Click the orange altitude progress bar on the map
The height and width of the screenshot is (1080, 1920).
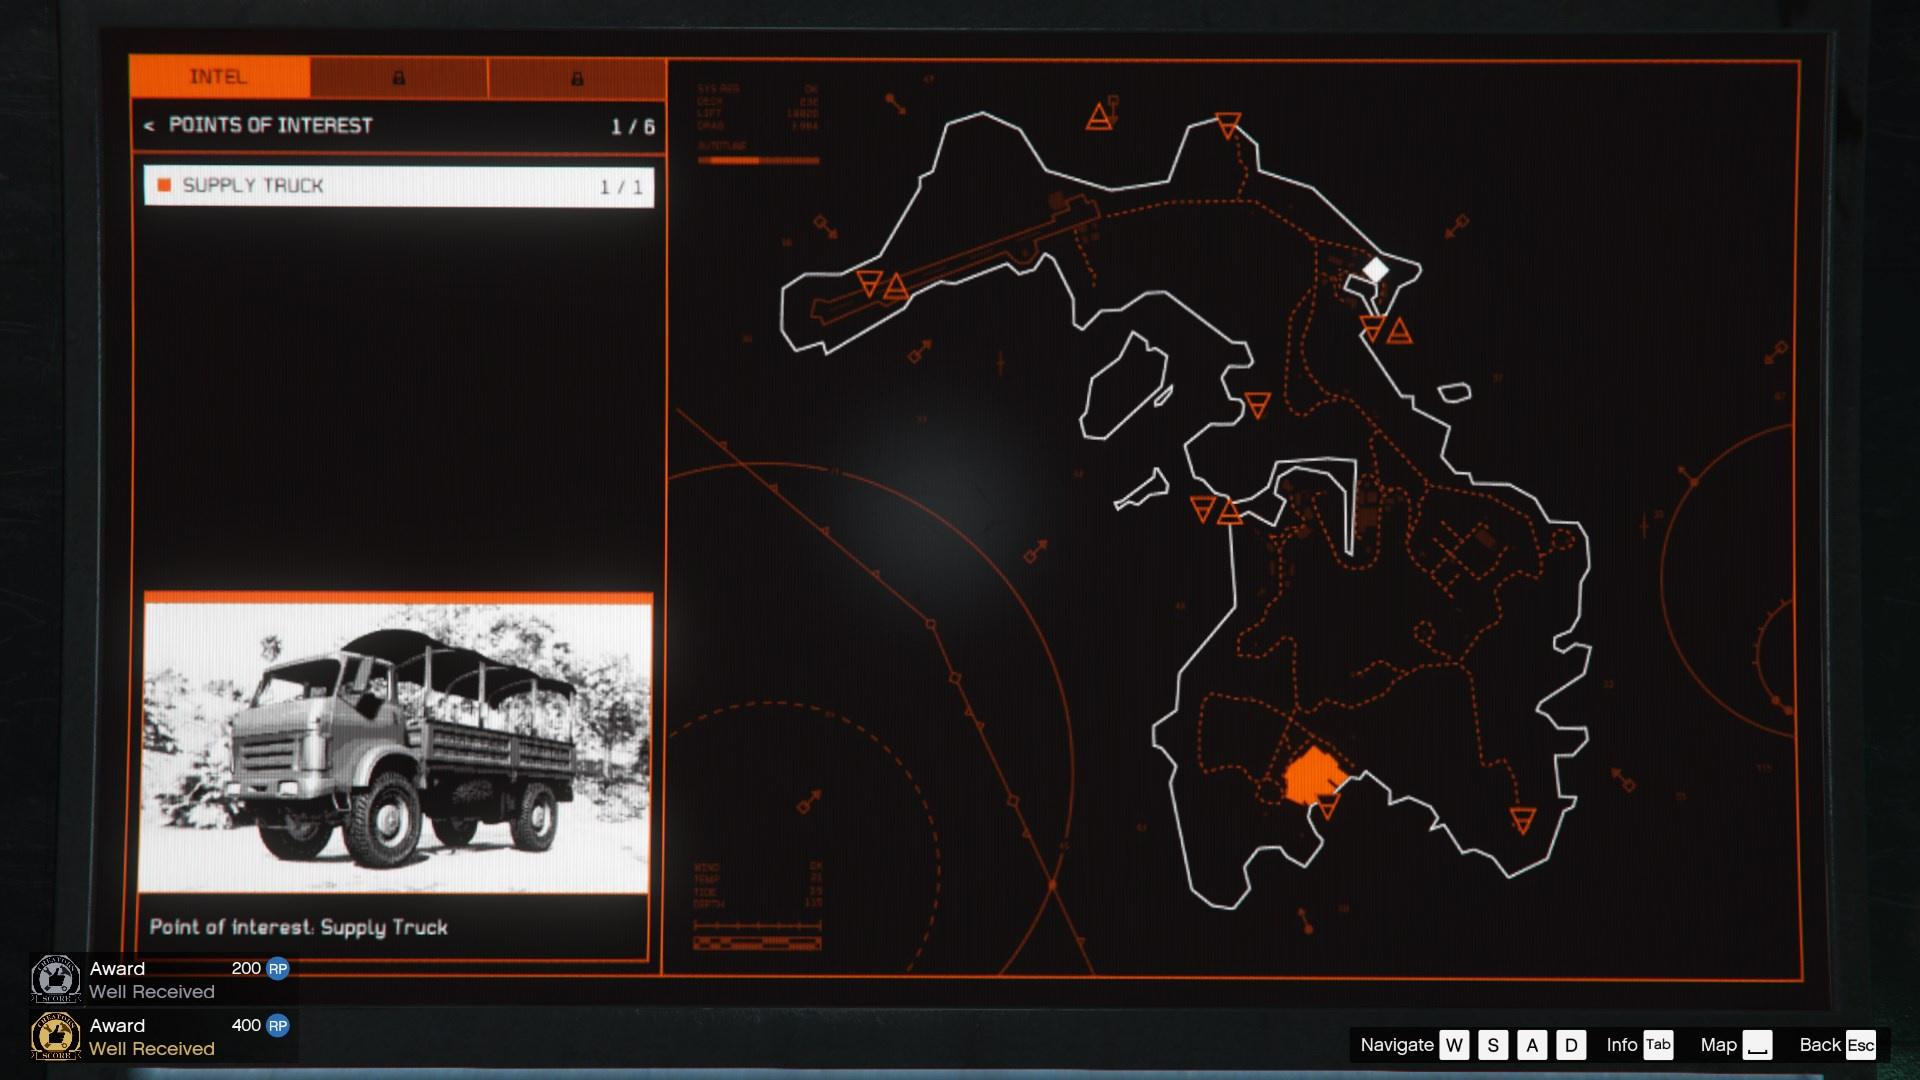click(757, 160)
